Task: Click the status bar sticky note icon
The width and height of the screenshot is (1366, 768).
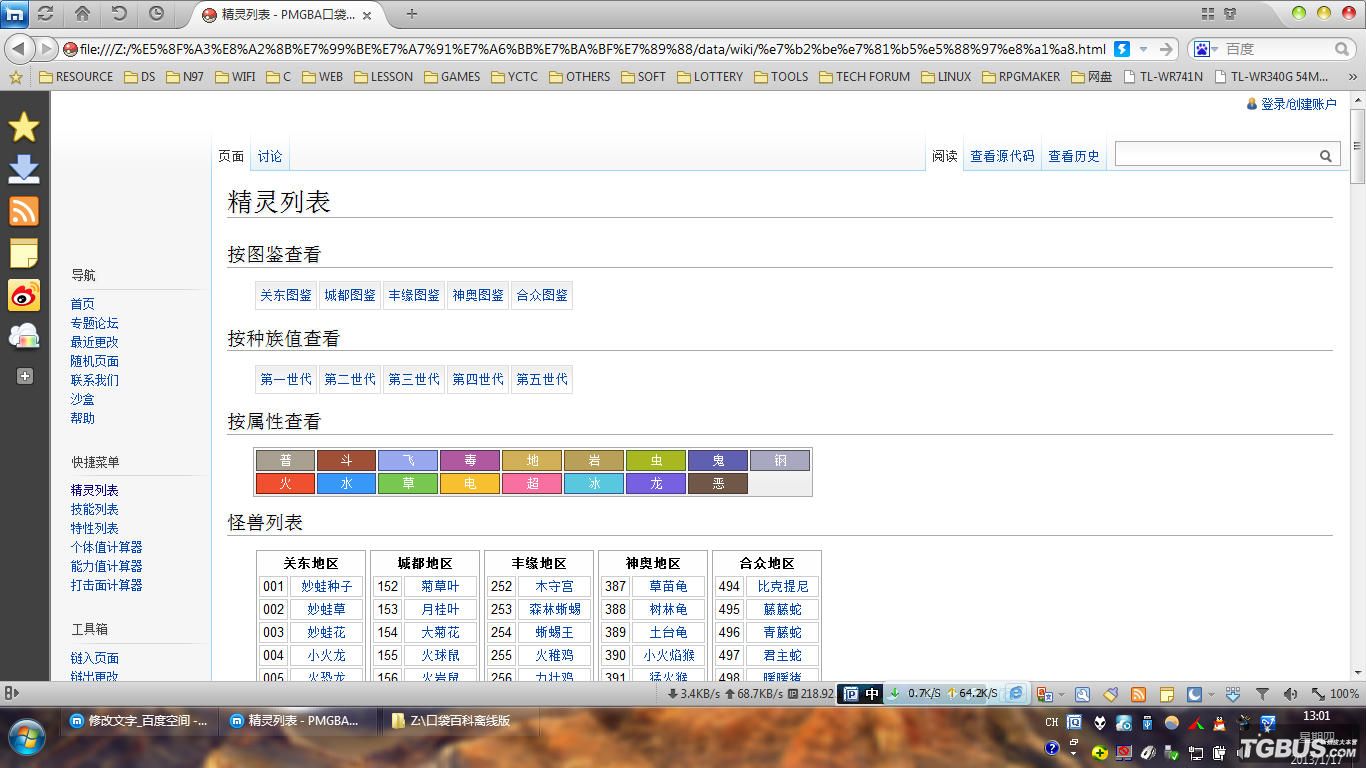Action: tap(1166, 693)
